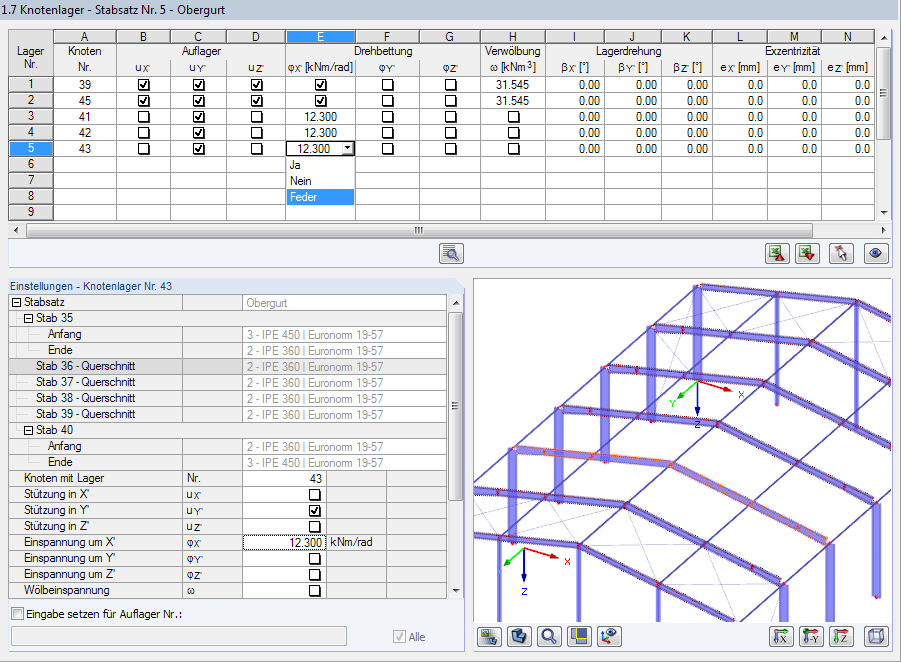Toggle the 'Alle' checkbox
The width and height of the screenshot is (901, 662).
tap(399, 637)
